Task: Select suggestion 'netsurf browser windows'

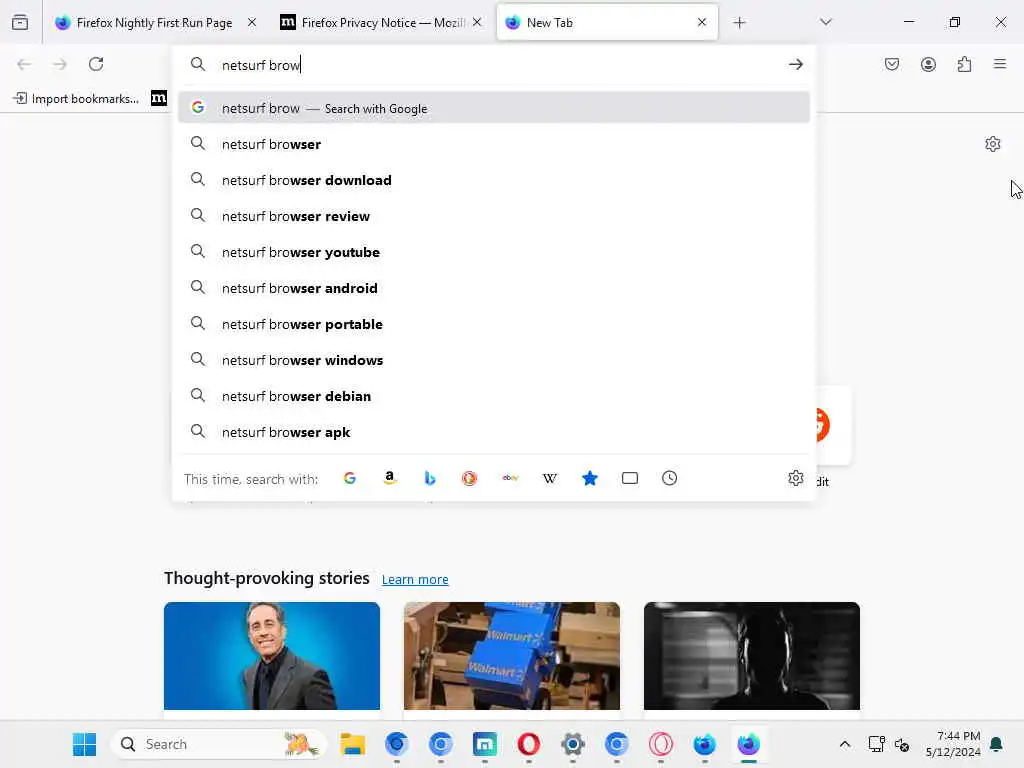Action: pos(494,360)
